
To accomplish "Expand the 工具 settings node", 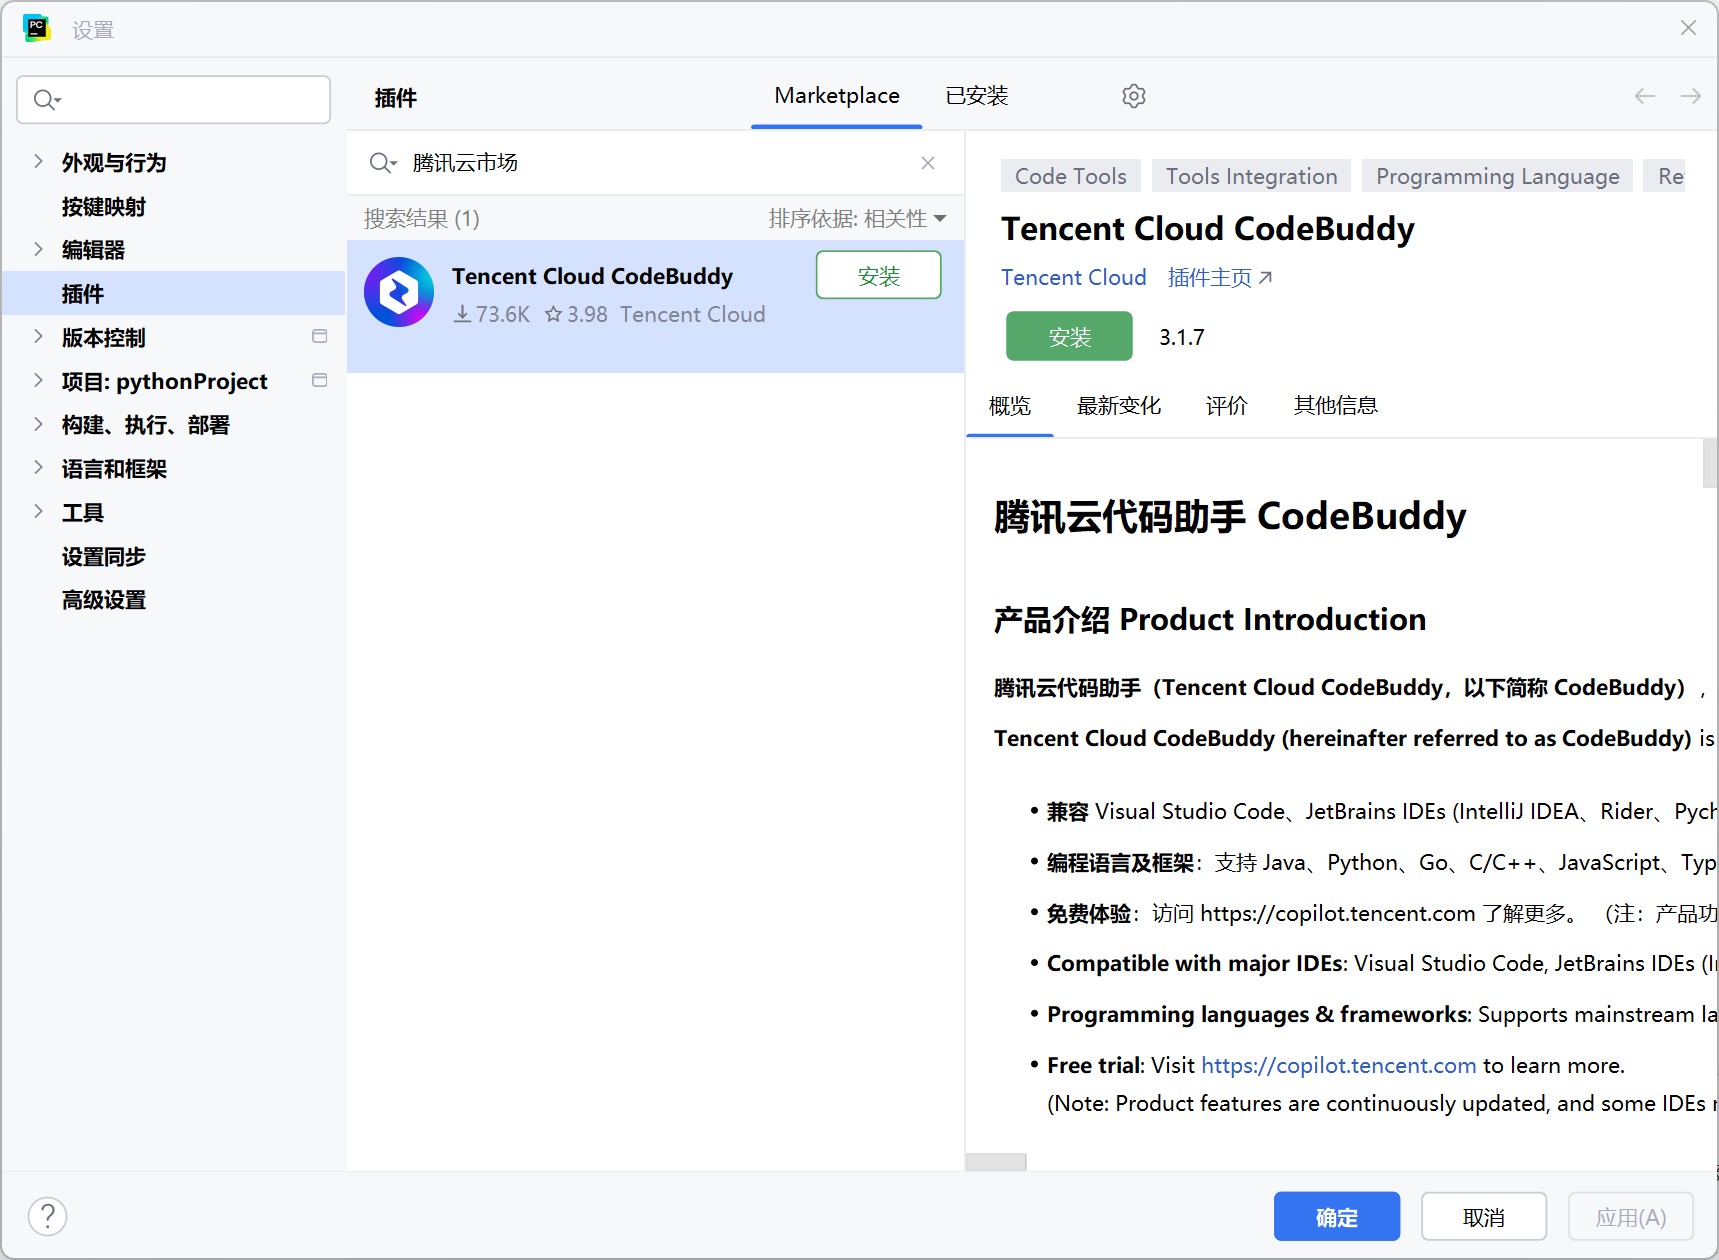I will (38, 511).
